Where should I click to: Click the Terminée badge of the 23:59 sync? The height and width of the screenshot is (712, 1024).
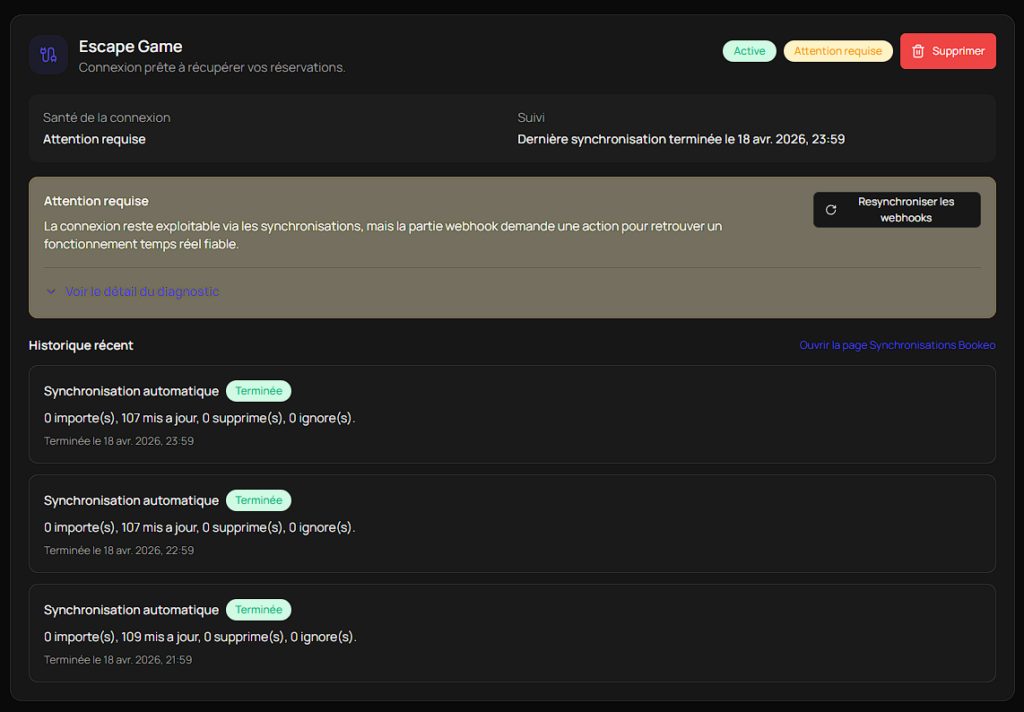[258, 391]
